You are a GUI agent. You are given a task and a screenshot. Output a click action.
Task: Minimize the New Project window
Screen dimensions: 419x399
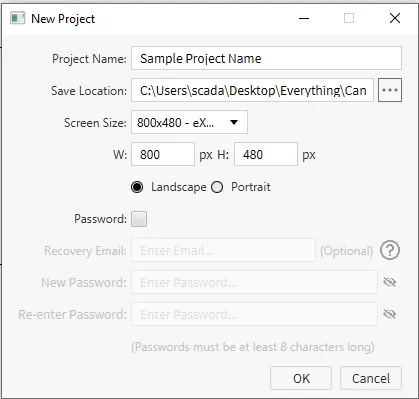pos(304,18)
